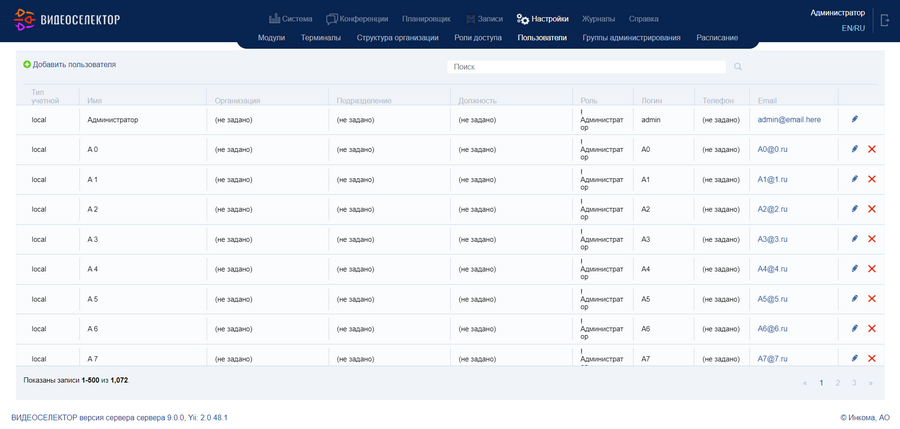Go to page 3 of users
The width and height of the screenshot is (900, 429).
854,382
